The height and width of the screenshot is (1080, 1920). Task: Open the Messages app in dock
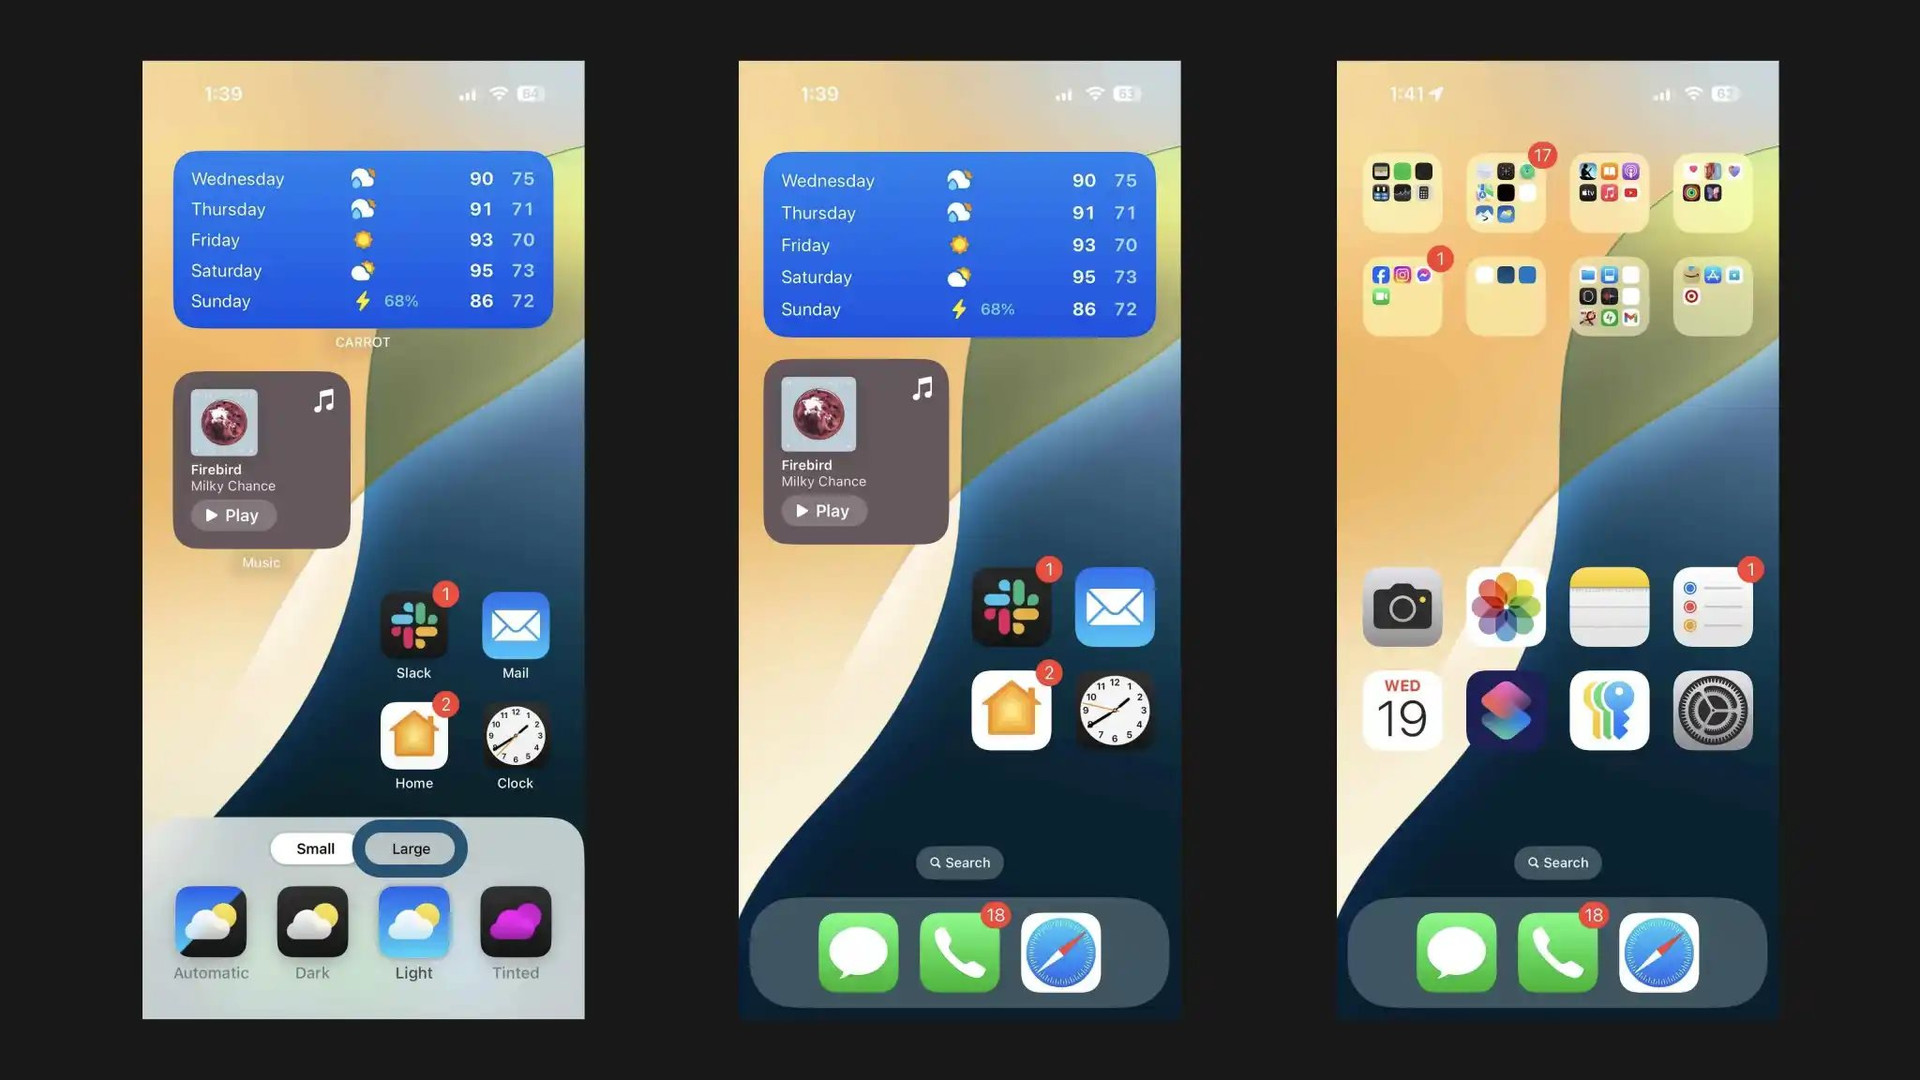(858, 952)
